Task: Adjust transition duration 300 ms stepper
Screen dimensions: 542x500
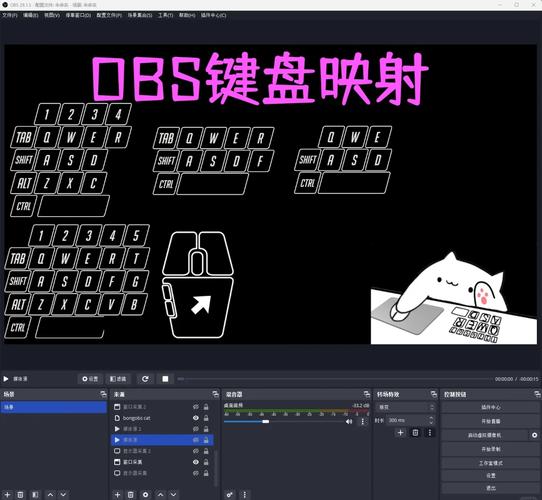Action: 431,420
